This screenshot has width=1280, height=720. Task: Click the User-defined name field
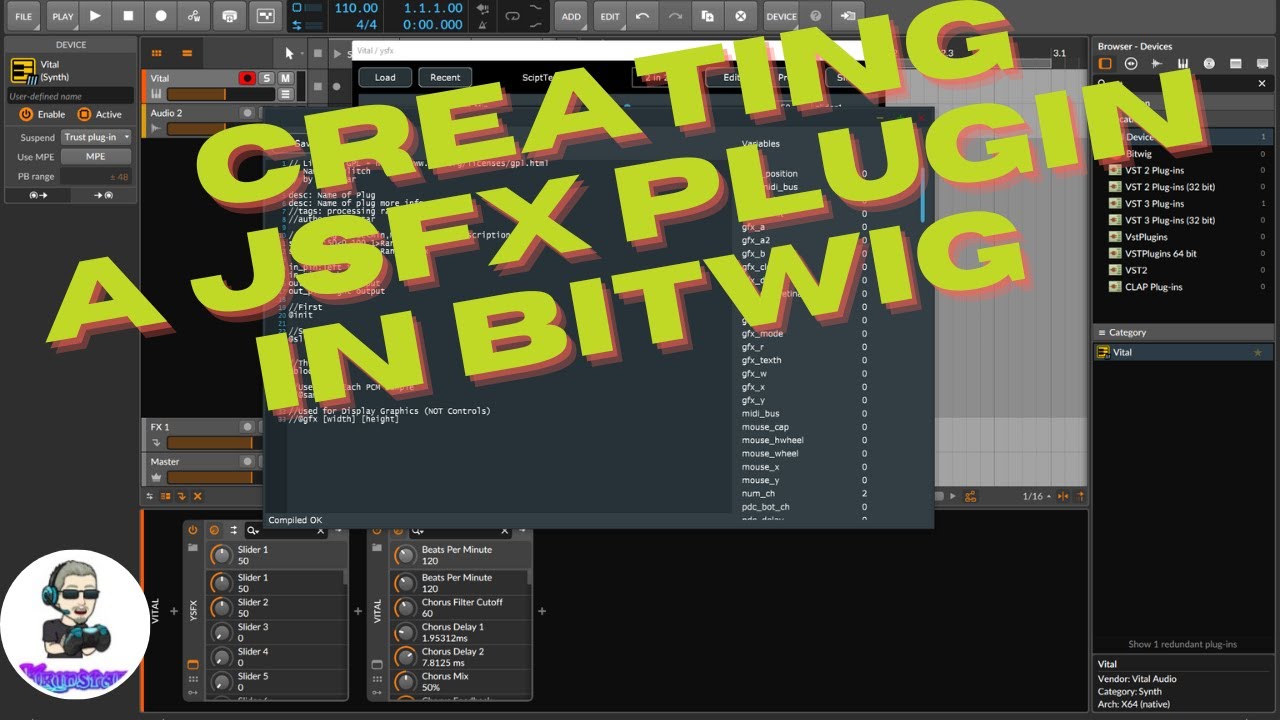(70, 96)
